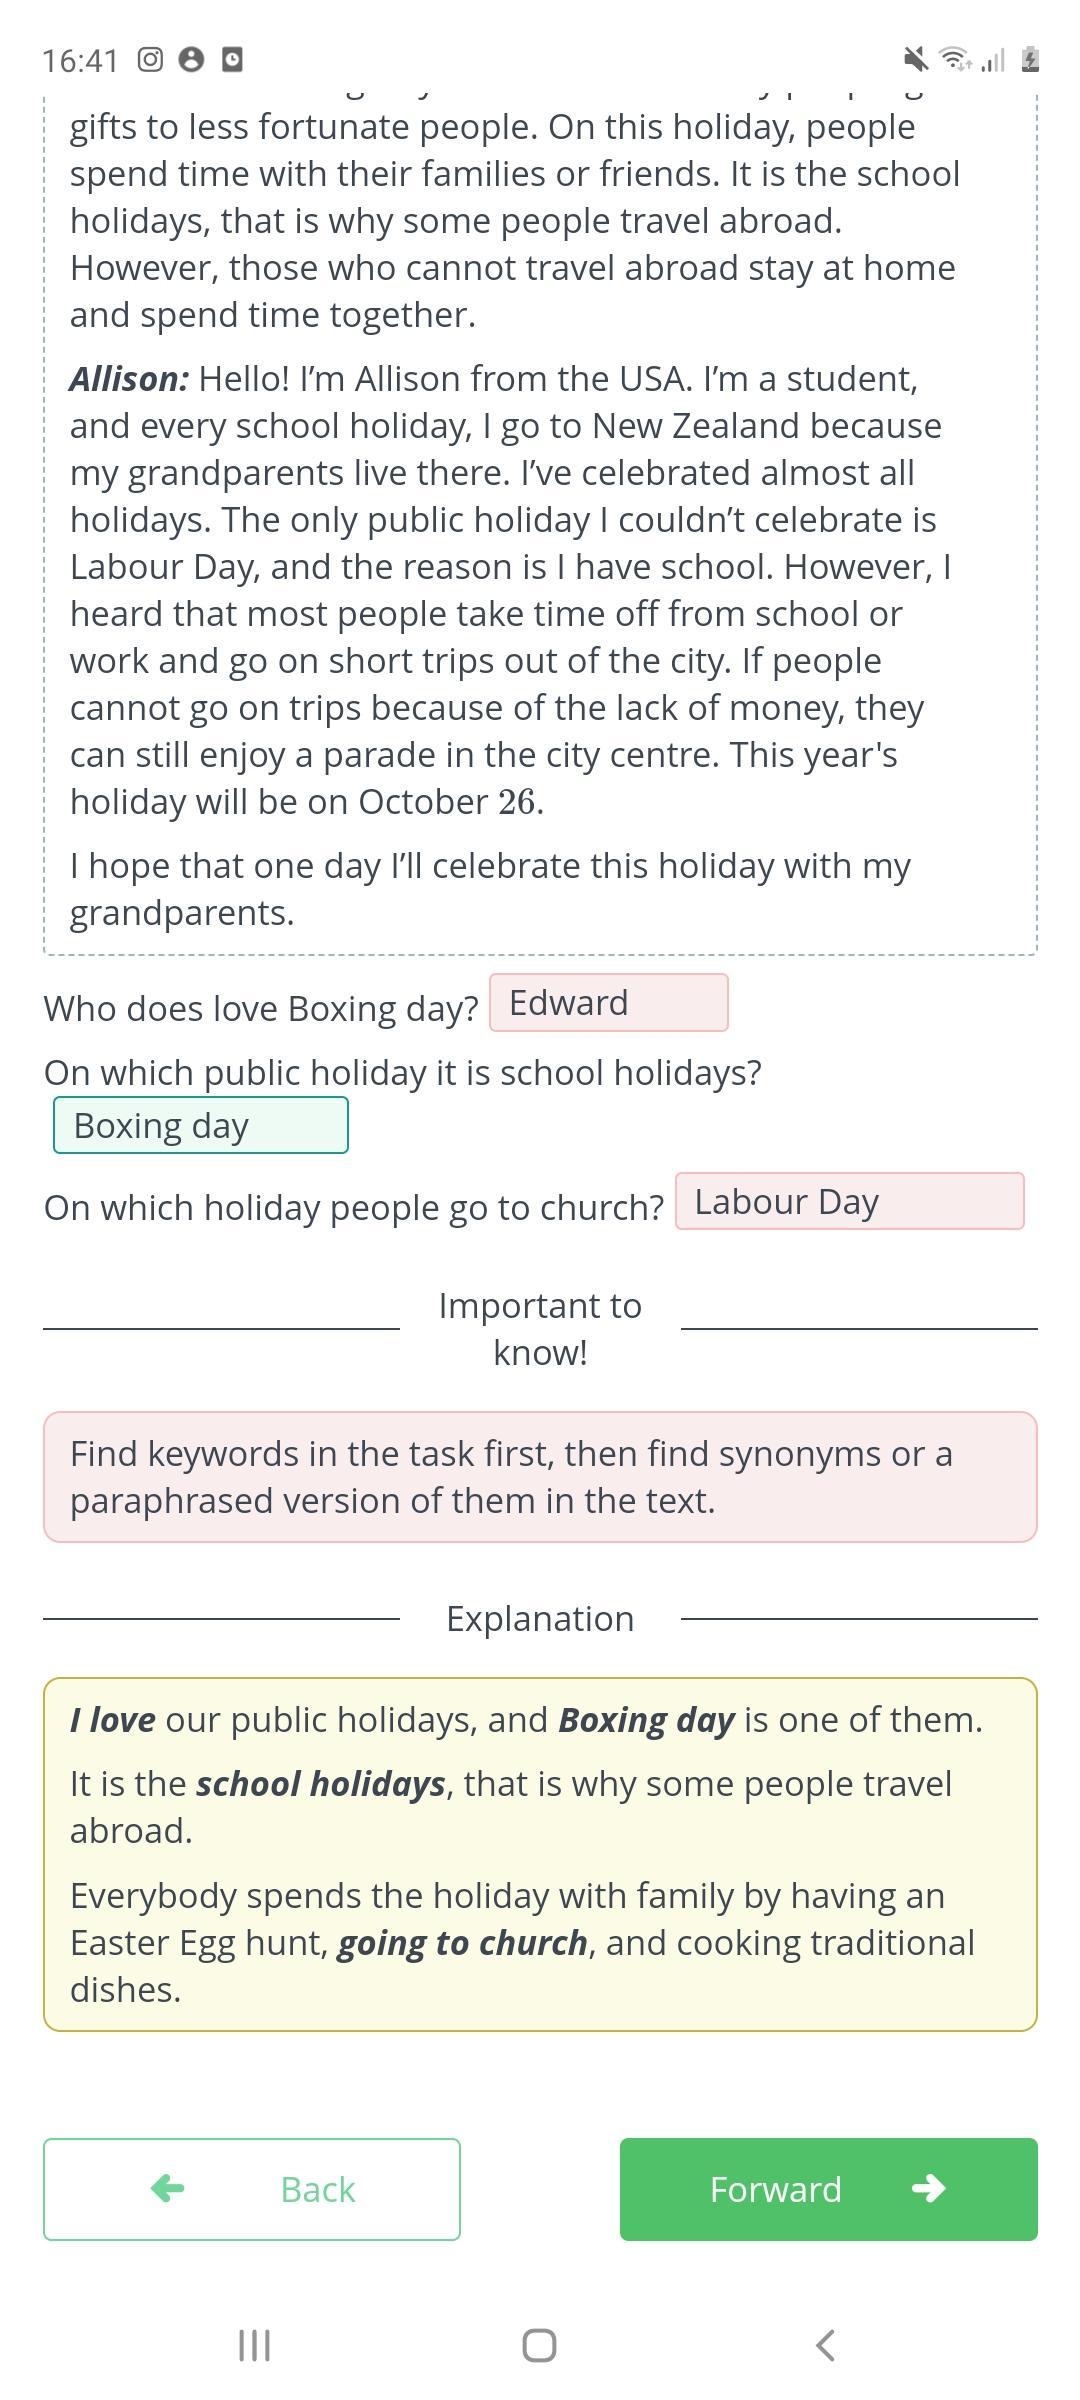The height and width of the screenshot is (2400, 1080).
Task: Tap the battery charging icon
Action: click(x=1030, y=60)
